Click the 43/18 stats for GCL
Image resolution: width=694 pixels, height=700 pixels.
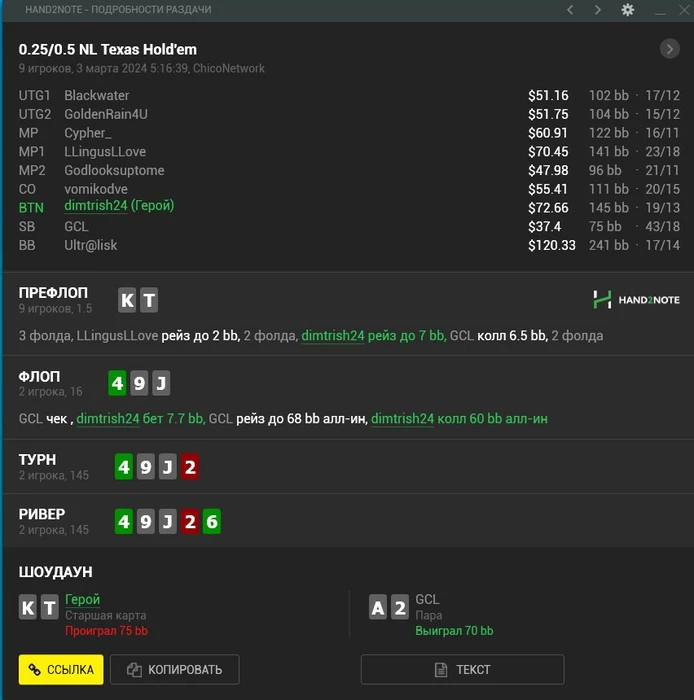(x=662, y=227)
